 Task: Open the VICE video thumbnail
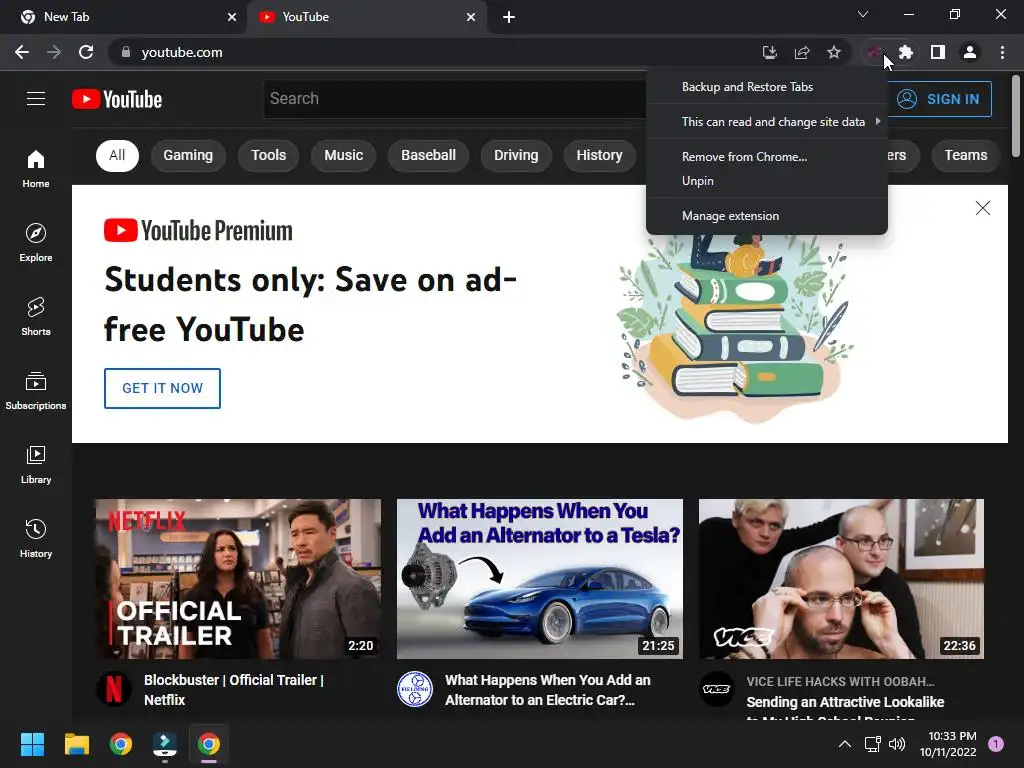tap(841, 579)
